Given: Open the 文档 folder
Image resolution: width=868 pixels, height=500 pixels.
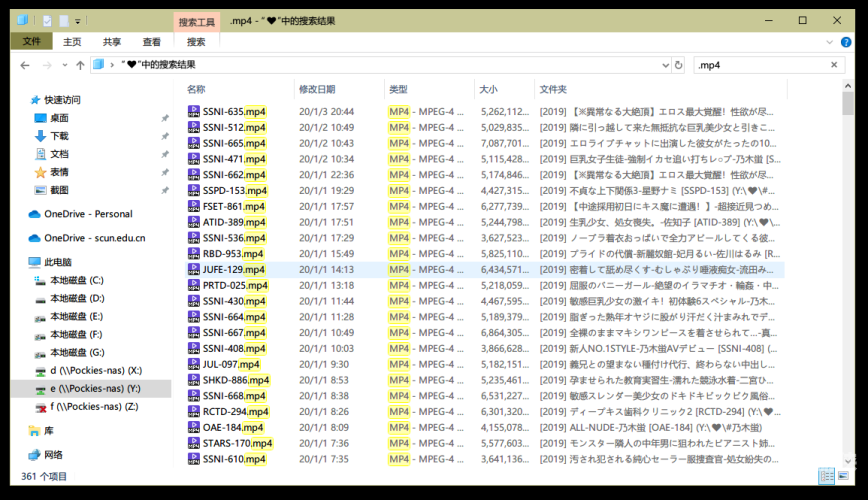Looking at the screenshot, I should click(x=59, y=154).
